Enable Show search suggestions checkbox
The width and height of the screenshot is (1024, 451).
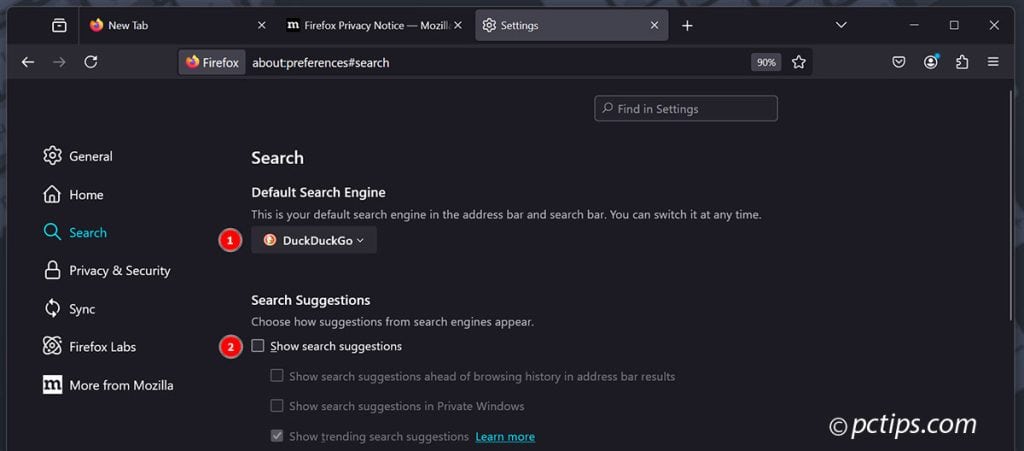(258, 346)
